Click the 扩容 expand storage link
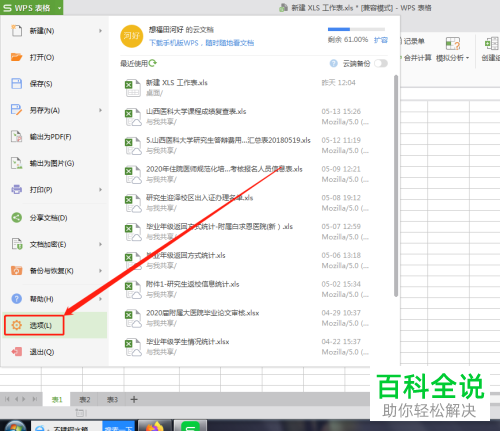This screenshot has width=500, height=431. coord(381,40)
